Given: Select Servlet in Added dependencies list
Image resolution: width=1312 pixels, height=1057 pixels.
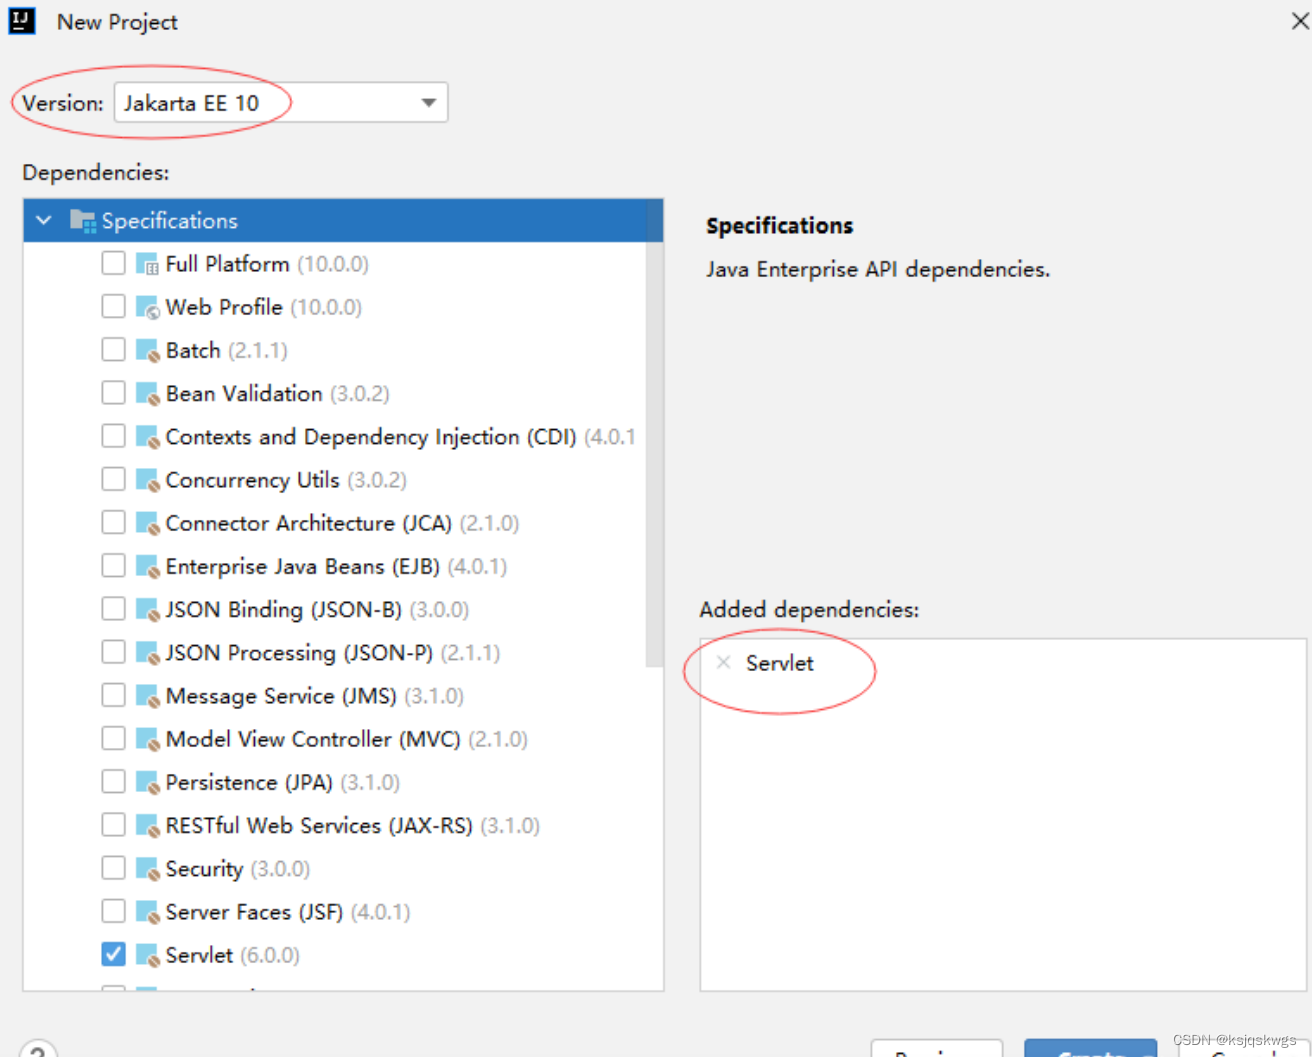Looking at the screenshot, I should [779, 663].
